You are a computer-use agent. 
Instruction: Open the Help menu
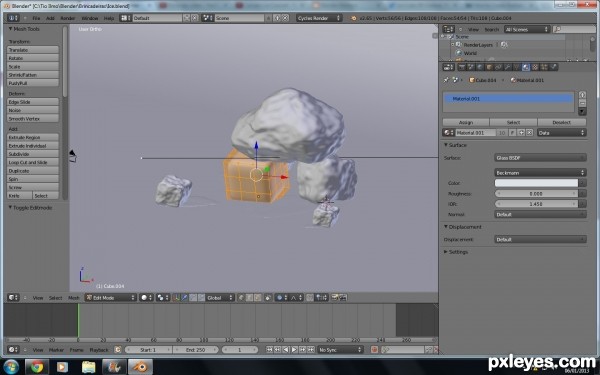click(x=109, y=18)
